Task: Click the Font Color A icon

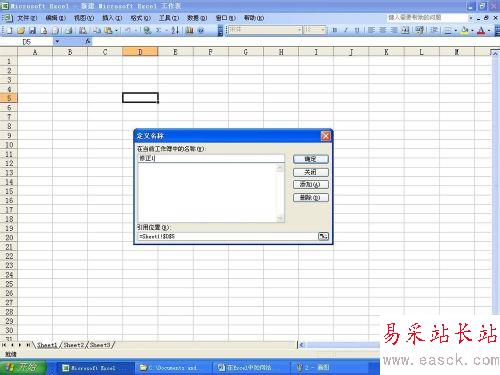Action: pyautogui.click(x=481, y=31)
